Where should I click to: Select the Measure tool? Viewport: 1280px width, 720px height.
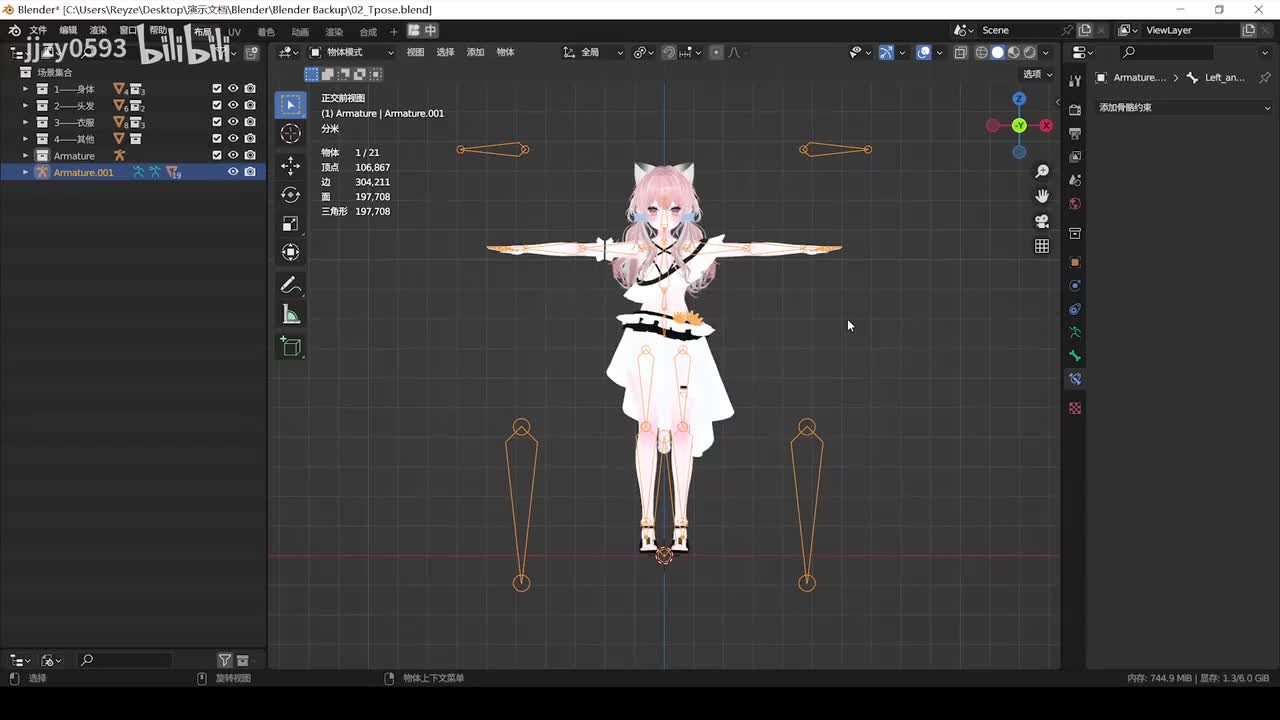click(x=291, y=315)
